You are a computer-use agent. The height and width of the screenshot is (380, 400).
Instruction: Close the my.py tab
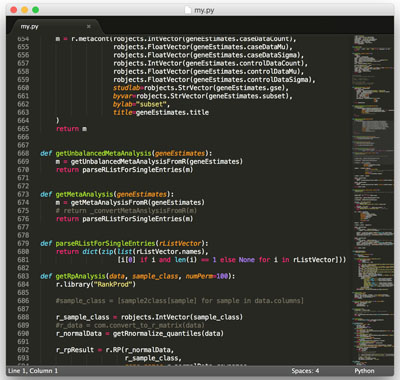89,26
